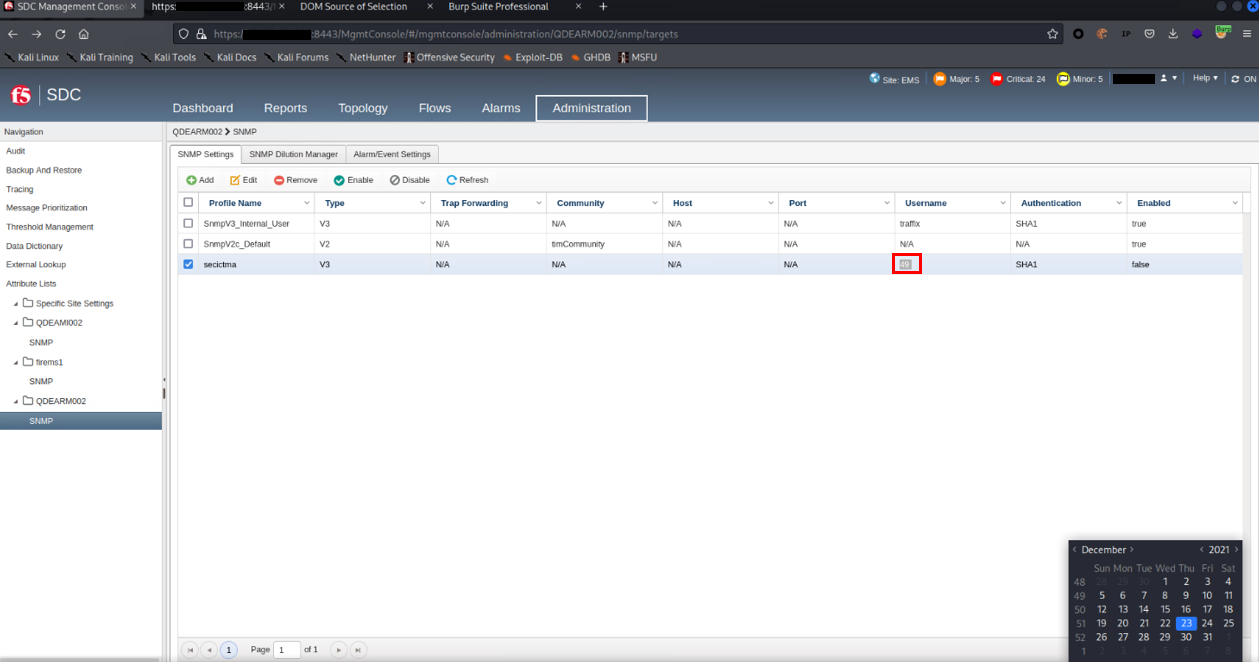Click the green Enable checkmark icon

pyautogui.click(x=339, y=180)
